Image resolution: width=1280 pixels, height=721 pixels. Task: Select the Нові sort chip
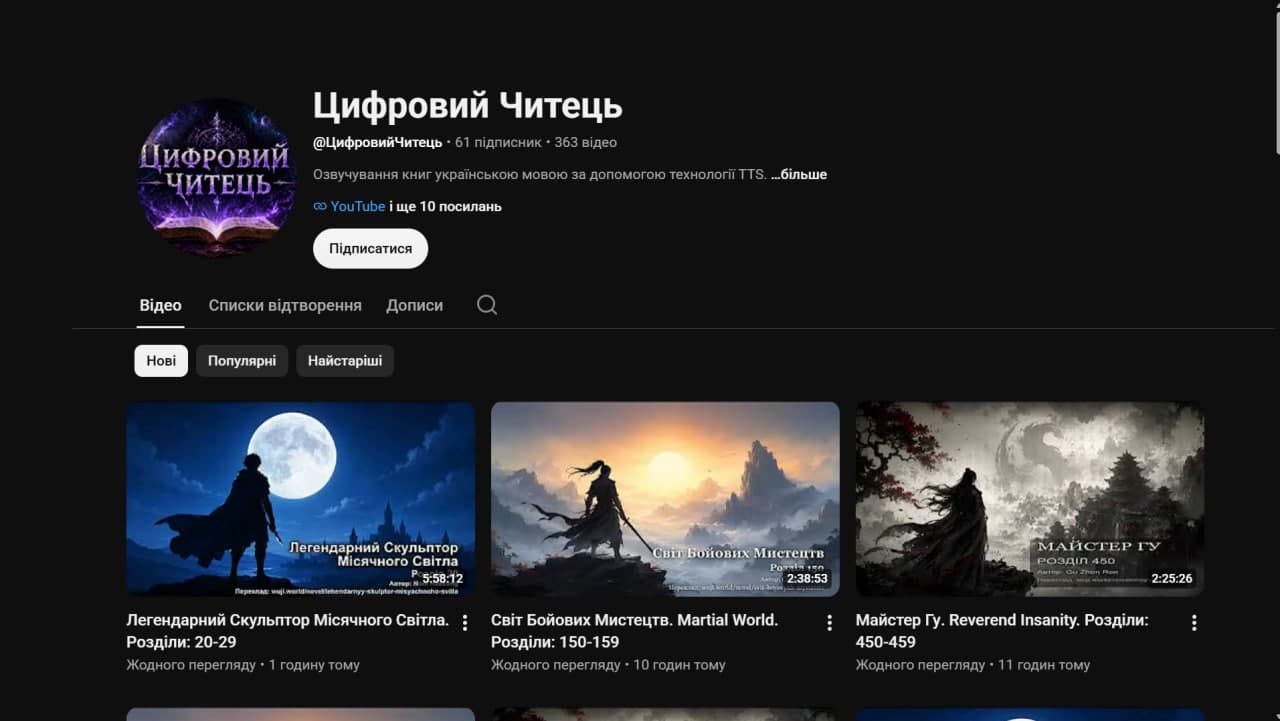(161, 361)
